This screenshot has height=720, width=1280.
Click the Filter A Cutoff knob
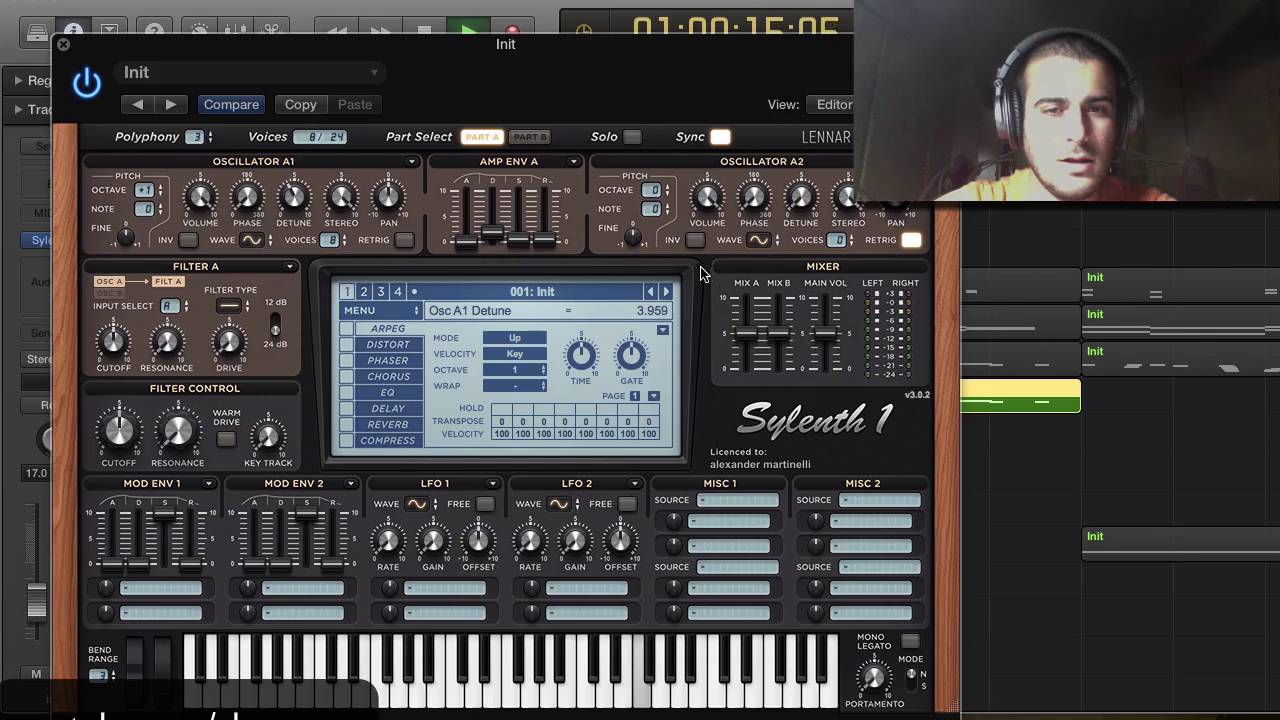click(x=113, y=342)
